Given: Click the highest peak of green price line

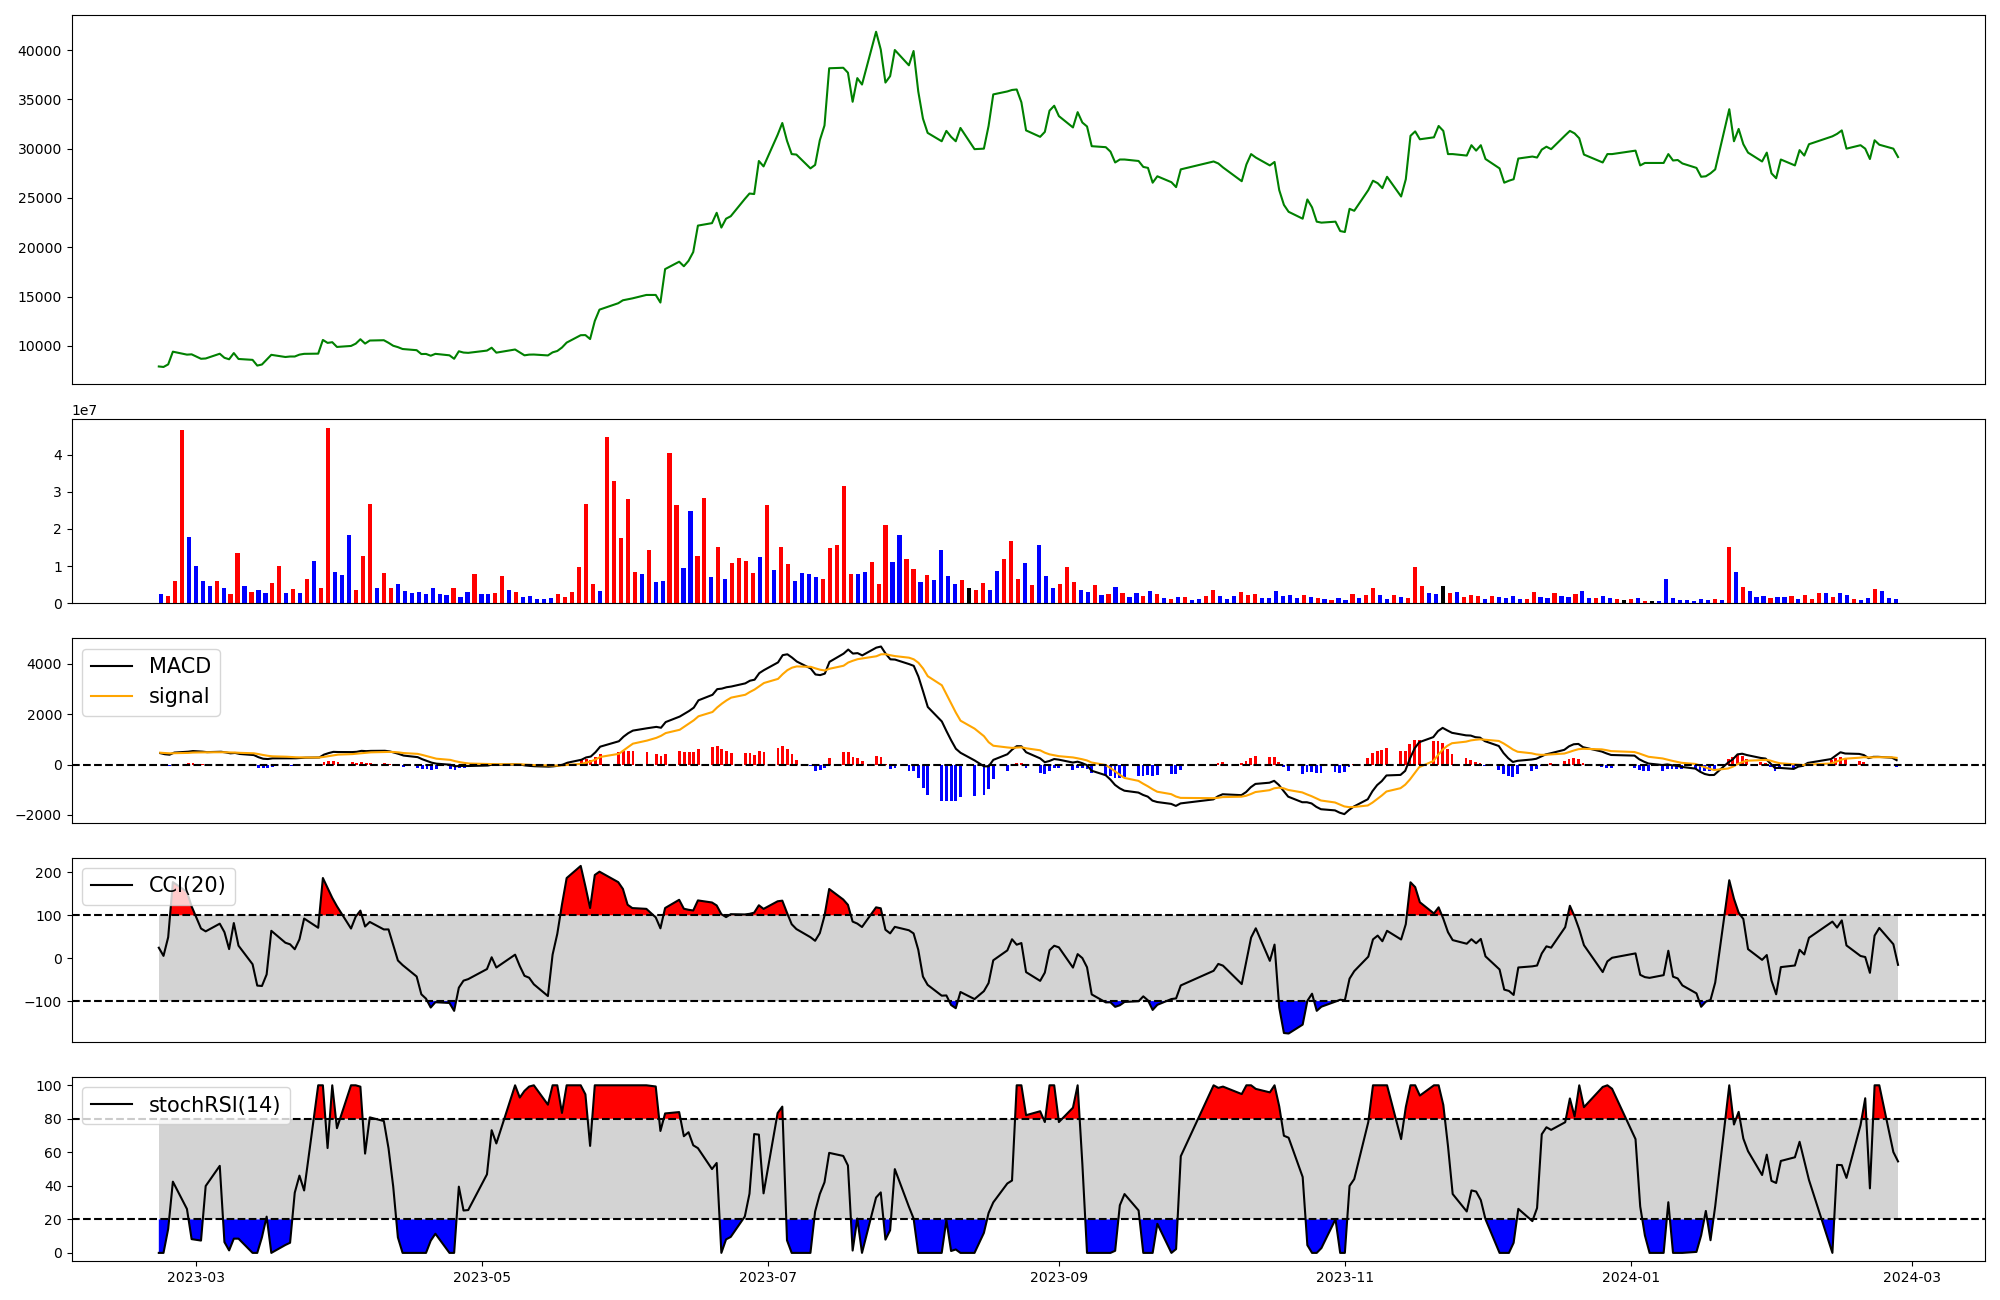Looking at the screenshot, I should coord(876,32).
